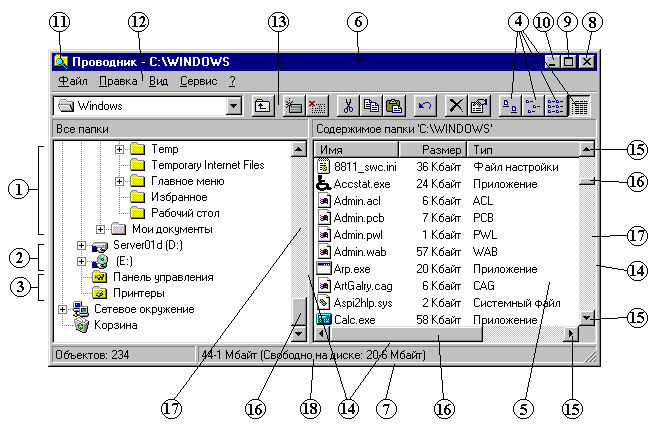Click file list scroll left arrow

[322, 334]
